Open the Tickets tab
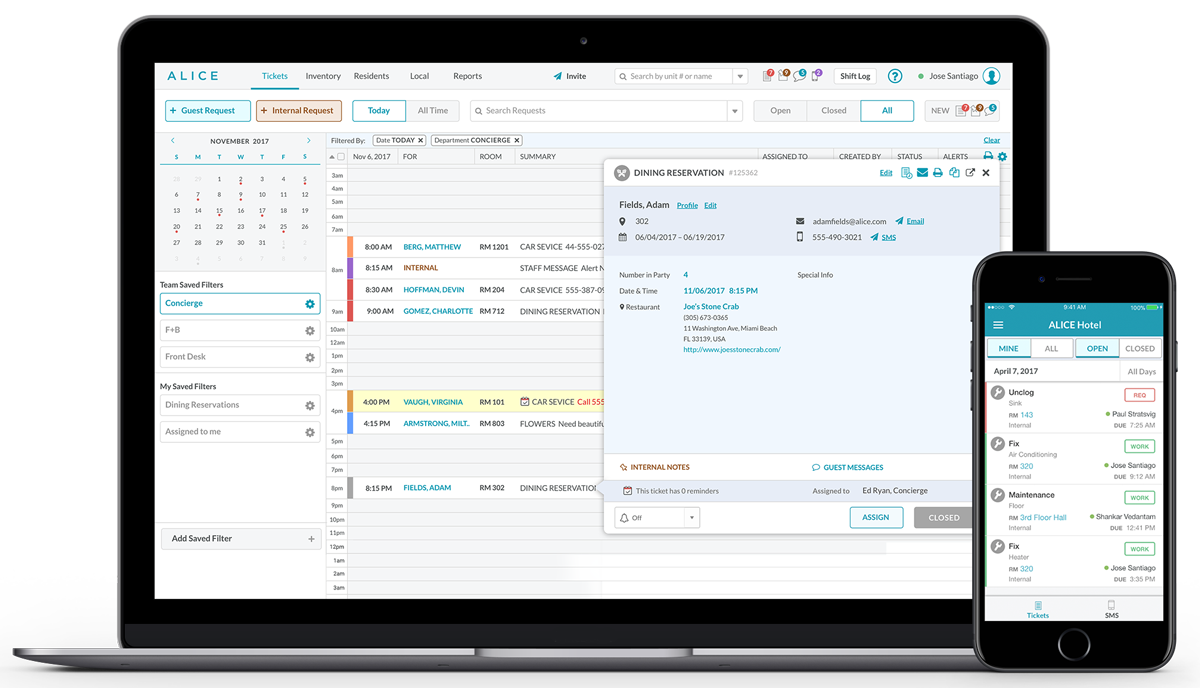Screen dimensions: 1200x688 (x=274, y=76)
